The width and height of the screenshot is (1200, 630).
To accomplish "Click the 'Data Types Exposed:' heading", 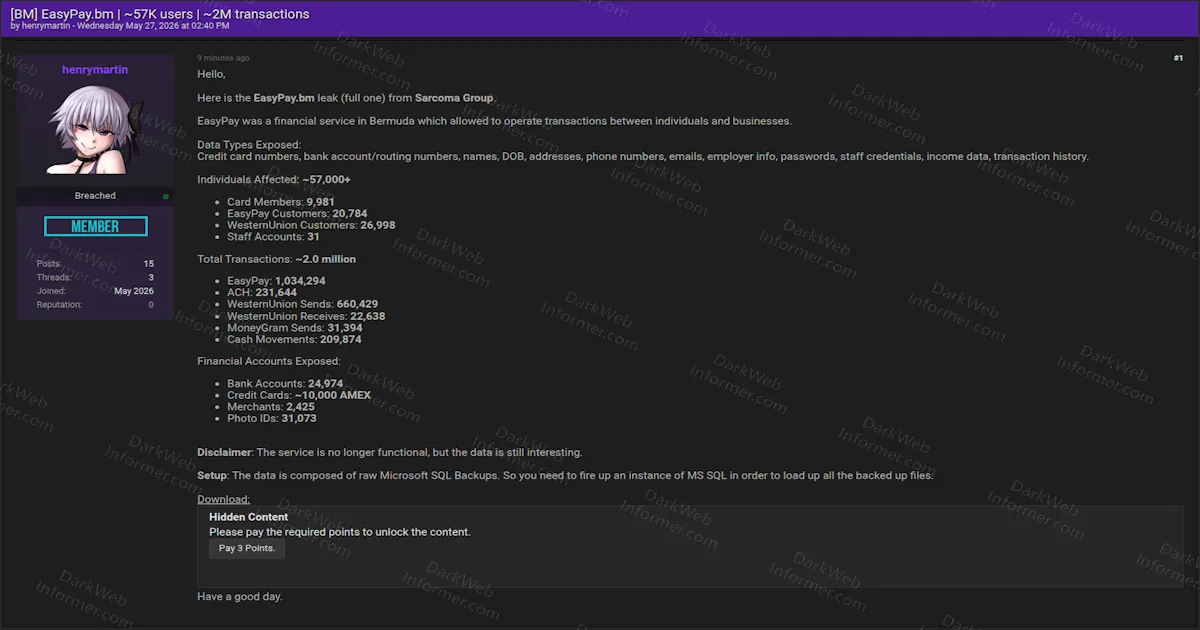I will pos(249,145).
